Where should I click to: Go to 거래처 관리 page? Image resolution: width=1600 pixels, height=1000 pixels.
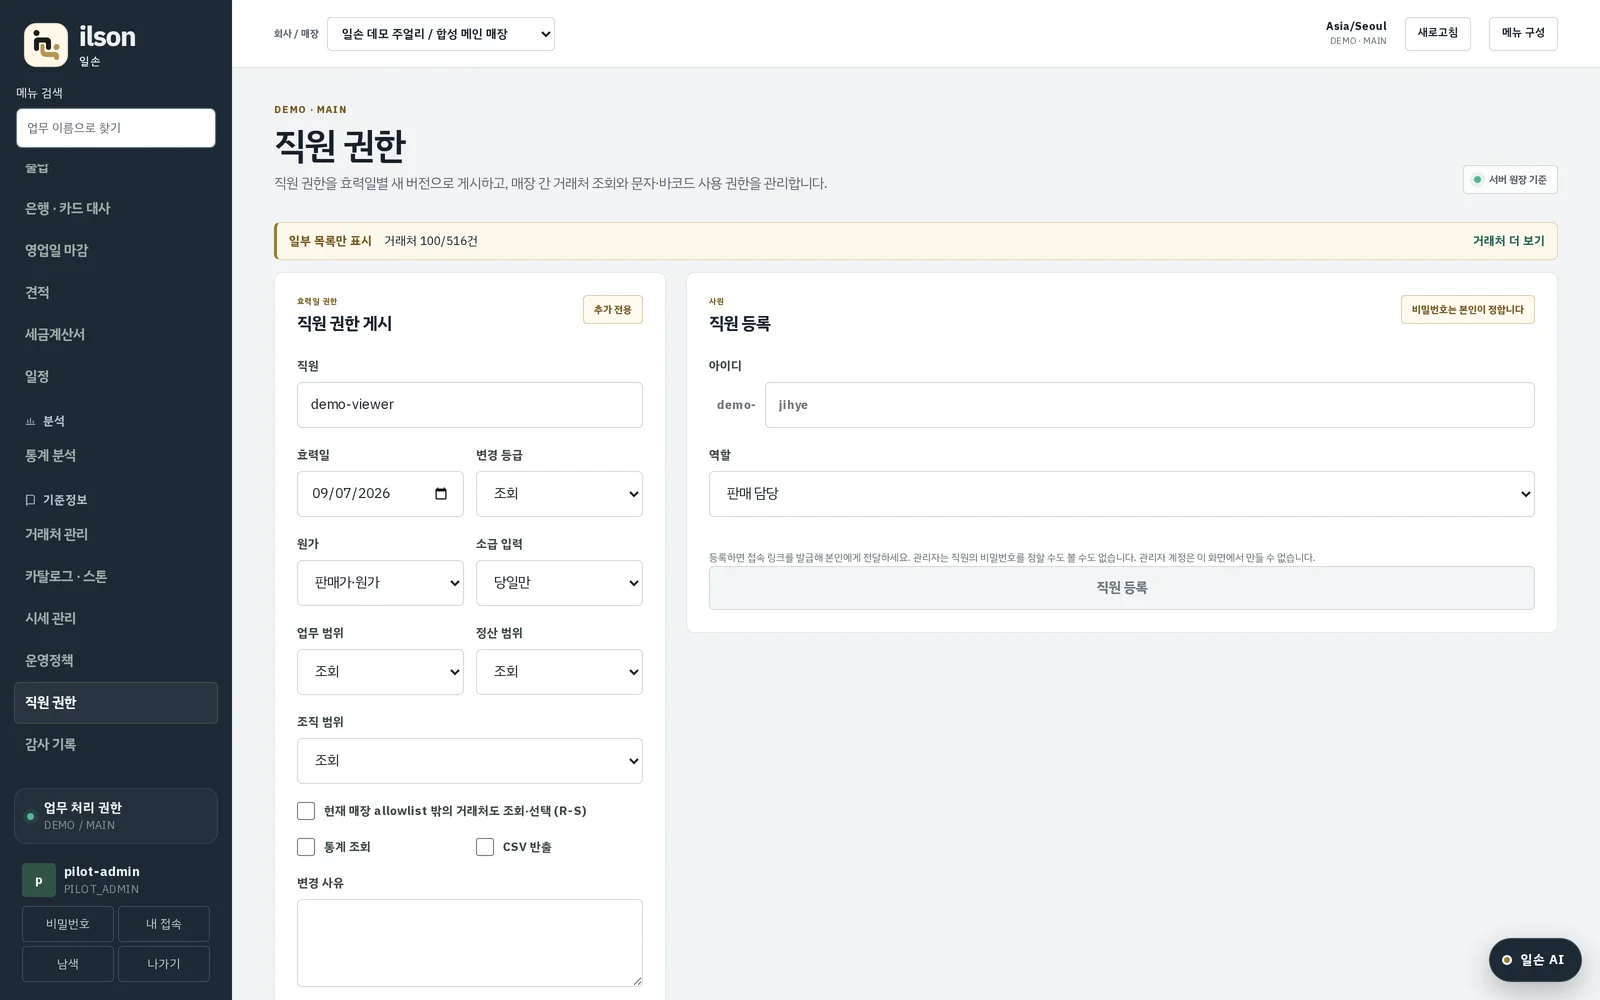(116, 534)
